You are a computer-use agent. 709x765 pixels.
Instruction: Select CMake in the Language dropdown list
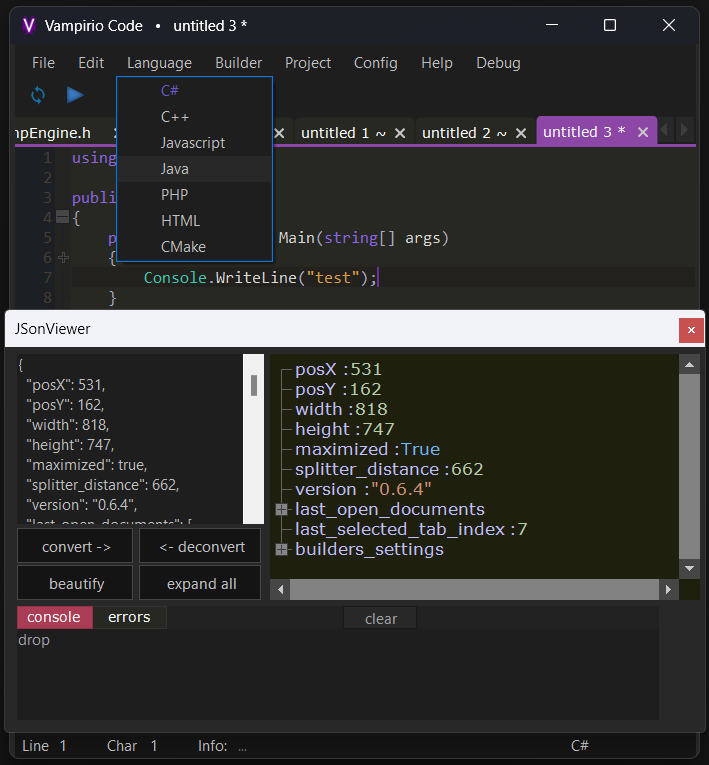point(183,247)
